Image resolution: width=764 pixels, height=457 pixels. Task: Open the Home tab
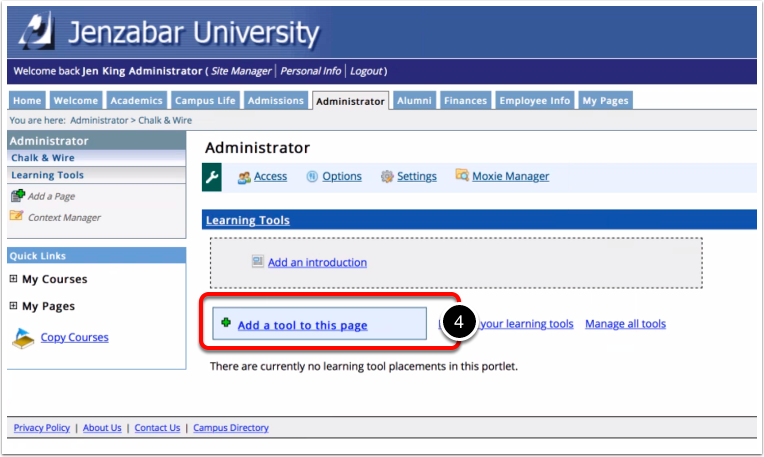click(x=27, y=100)
